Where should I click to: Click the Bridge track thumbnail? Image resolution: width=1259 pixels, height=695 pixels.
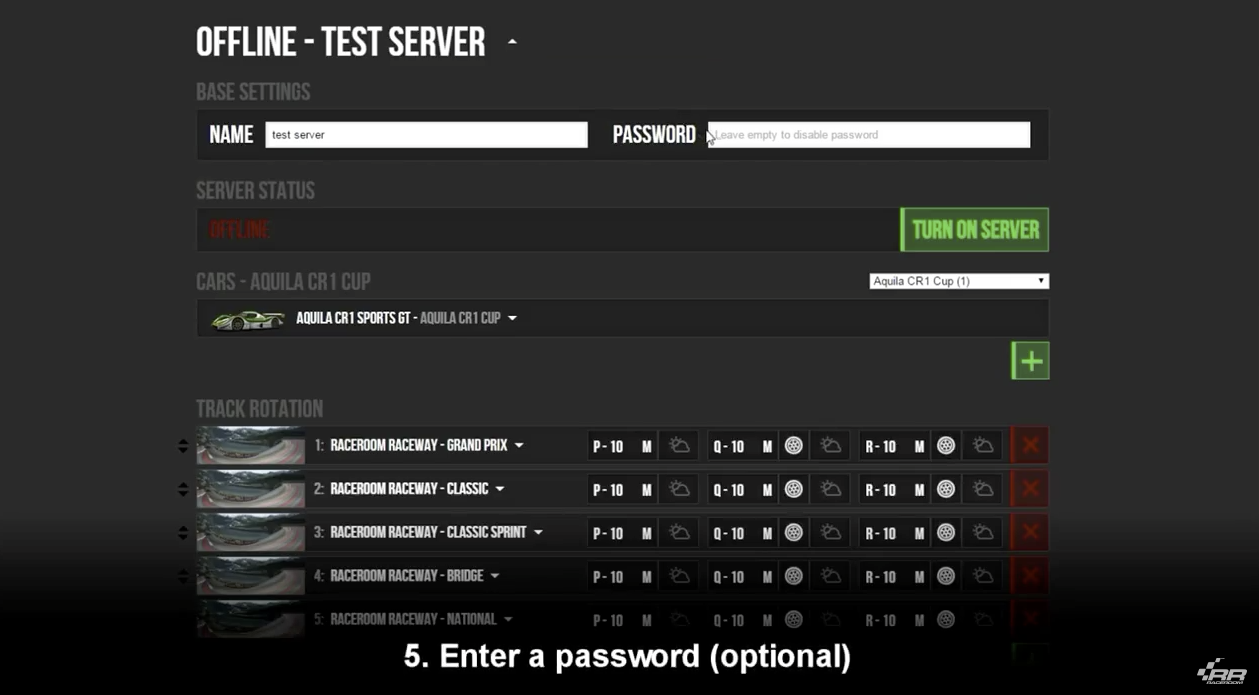251,576
